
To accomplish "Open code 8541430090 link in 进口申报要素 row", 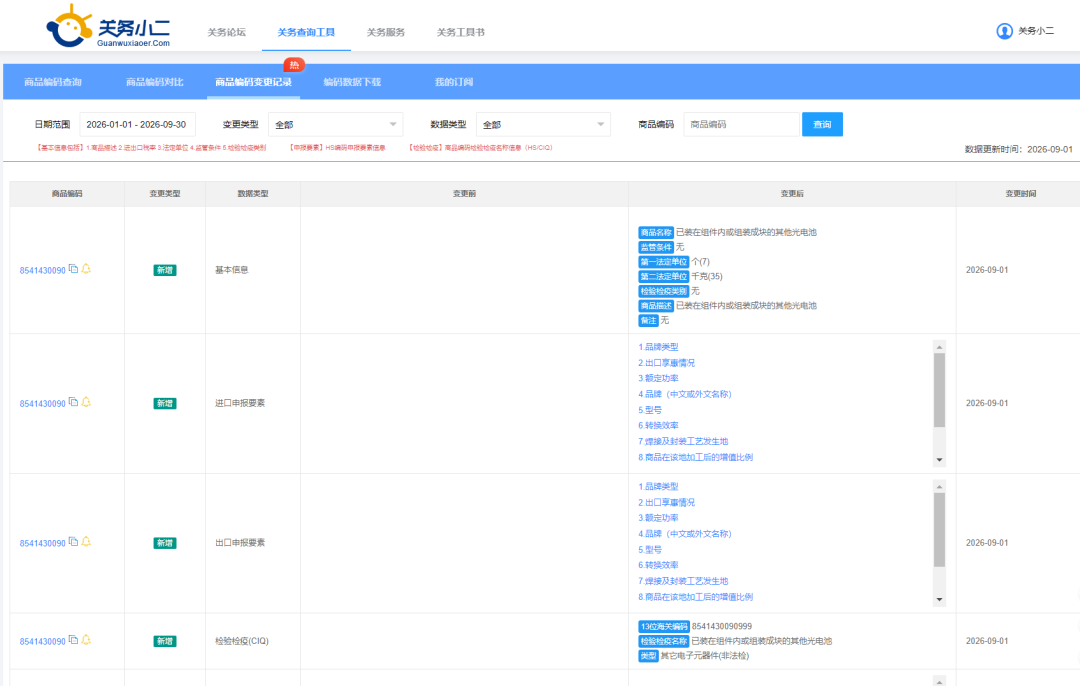I will click(43, 404).
